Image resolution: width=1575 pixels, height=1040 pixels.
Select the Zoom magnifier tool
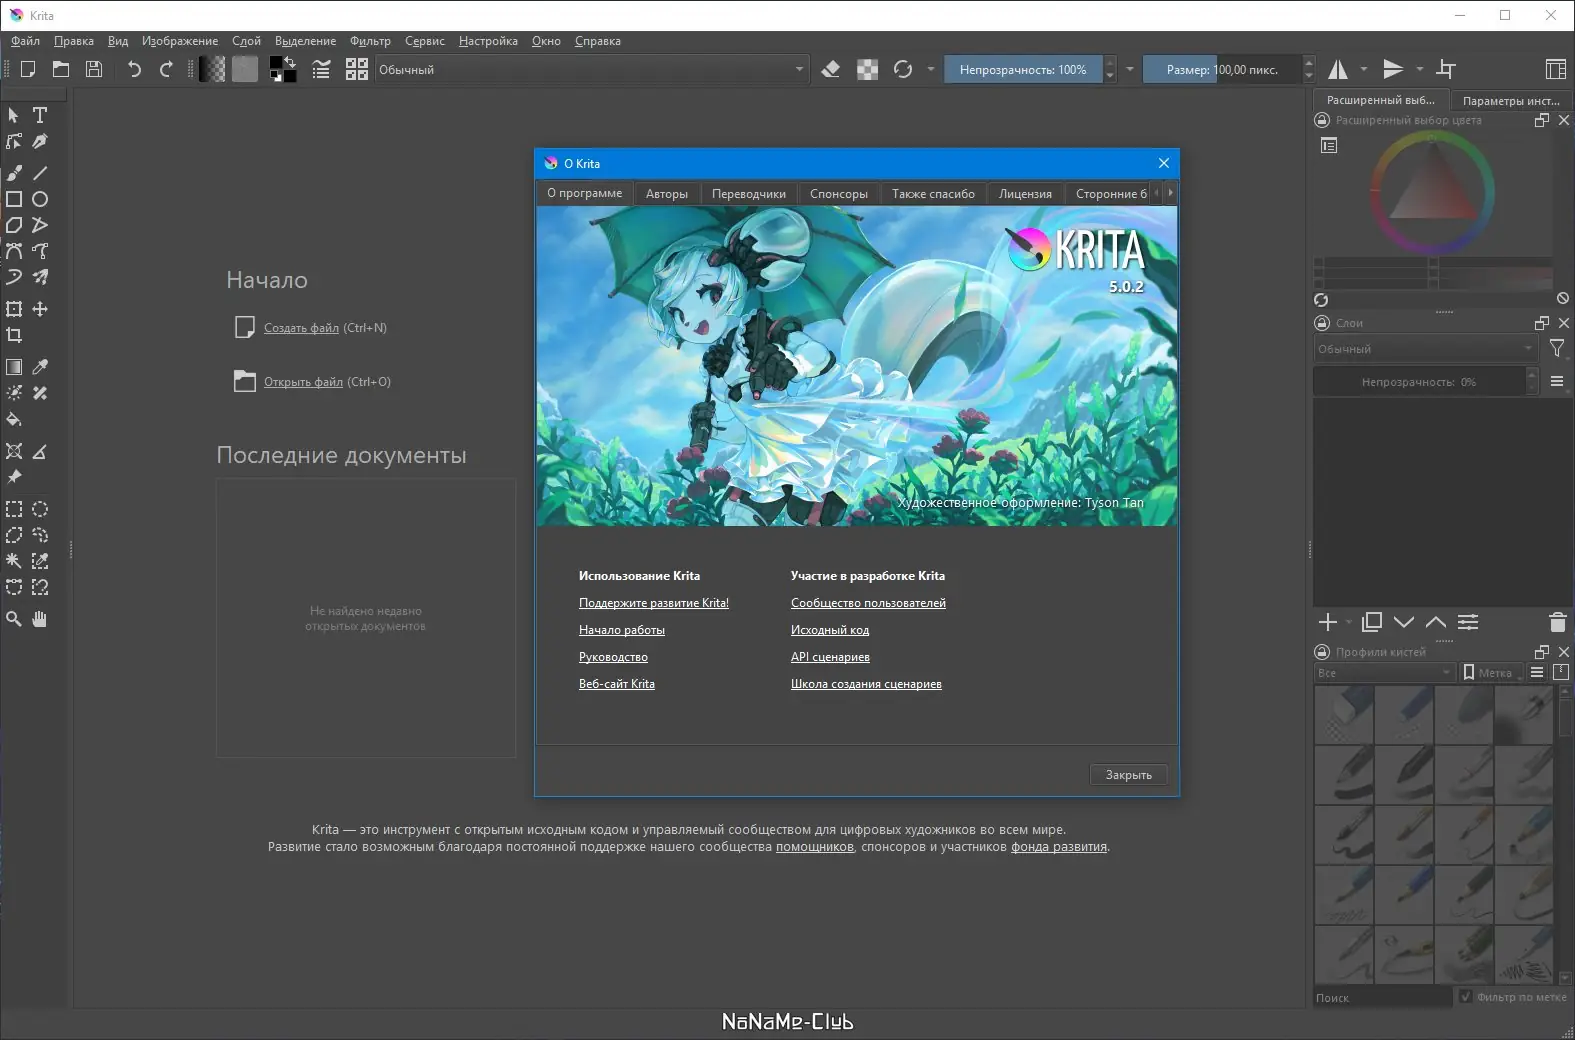pos(14,619)
